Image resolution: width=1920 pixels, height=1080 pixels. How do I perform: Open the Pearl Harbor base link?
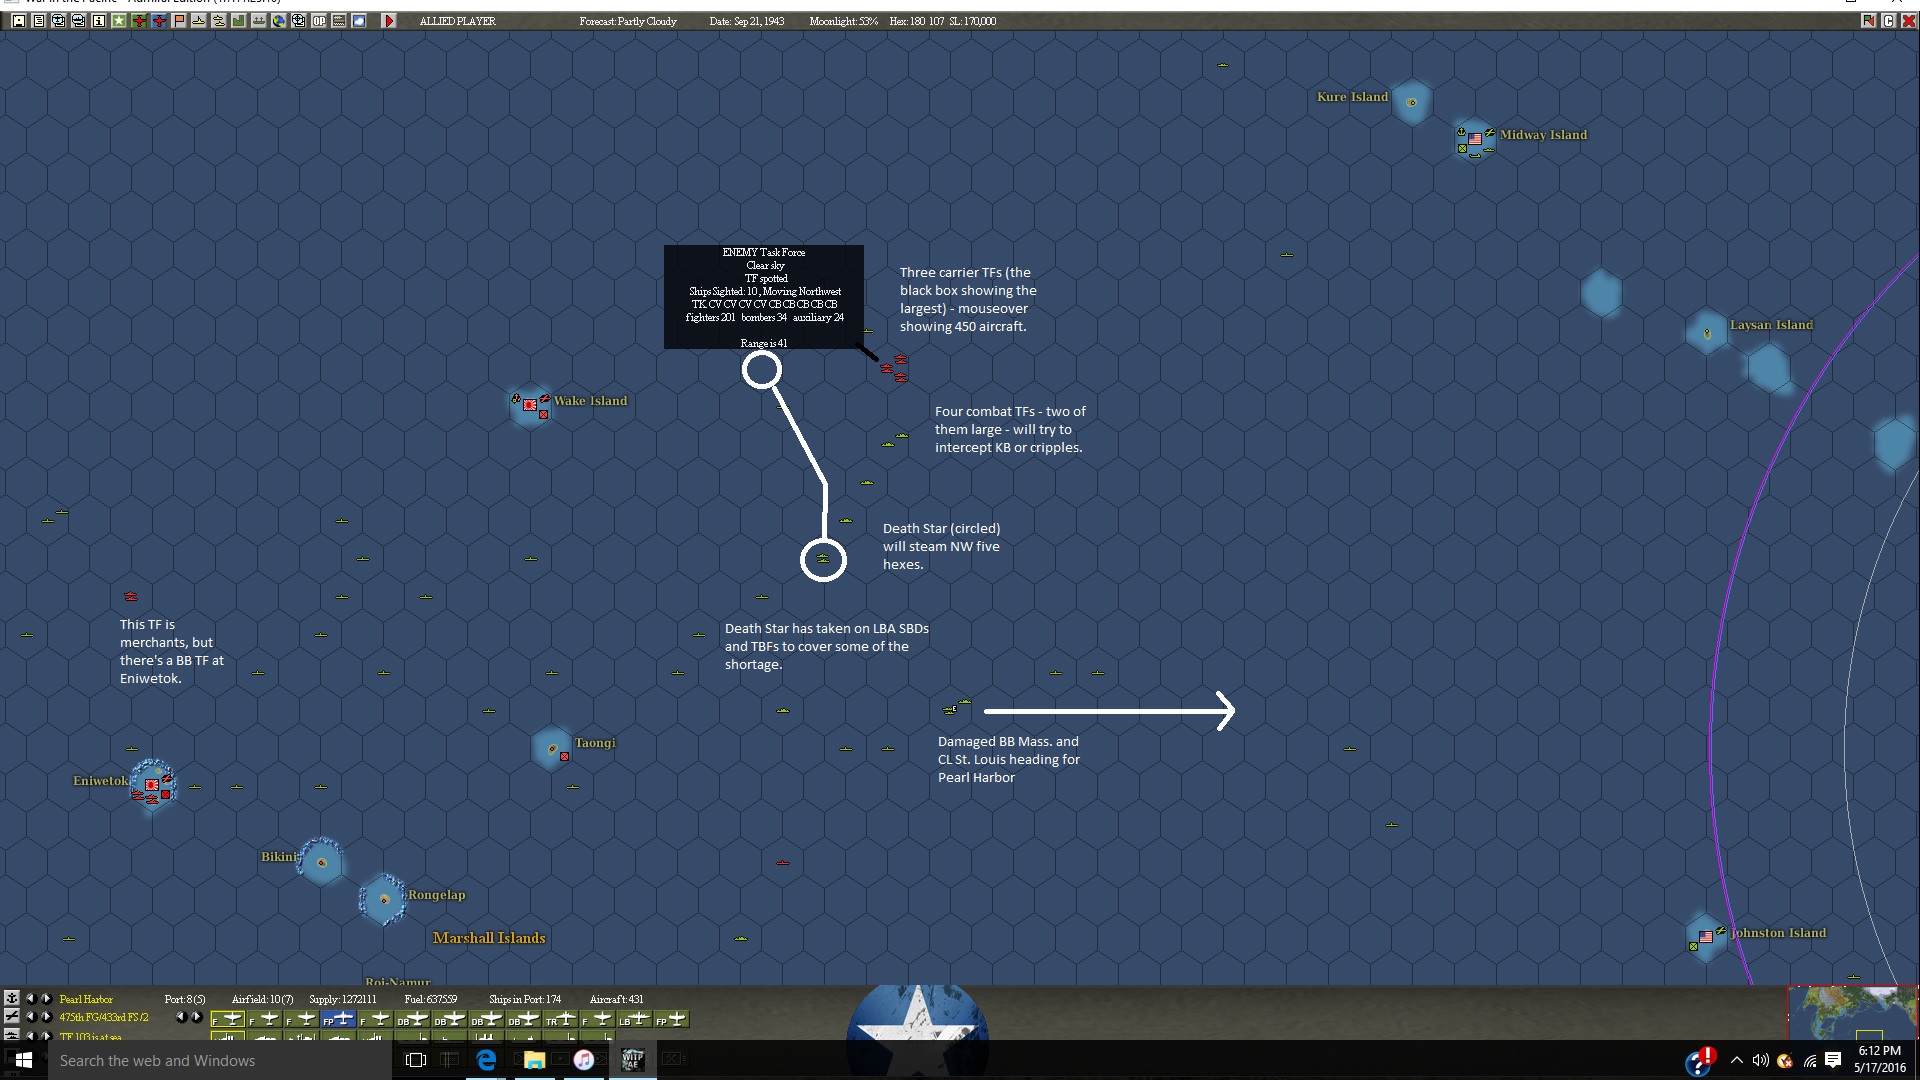[86, 999]
